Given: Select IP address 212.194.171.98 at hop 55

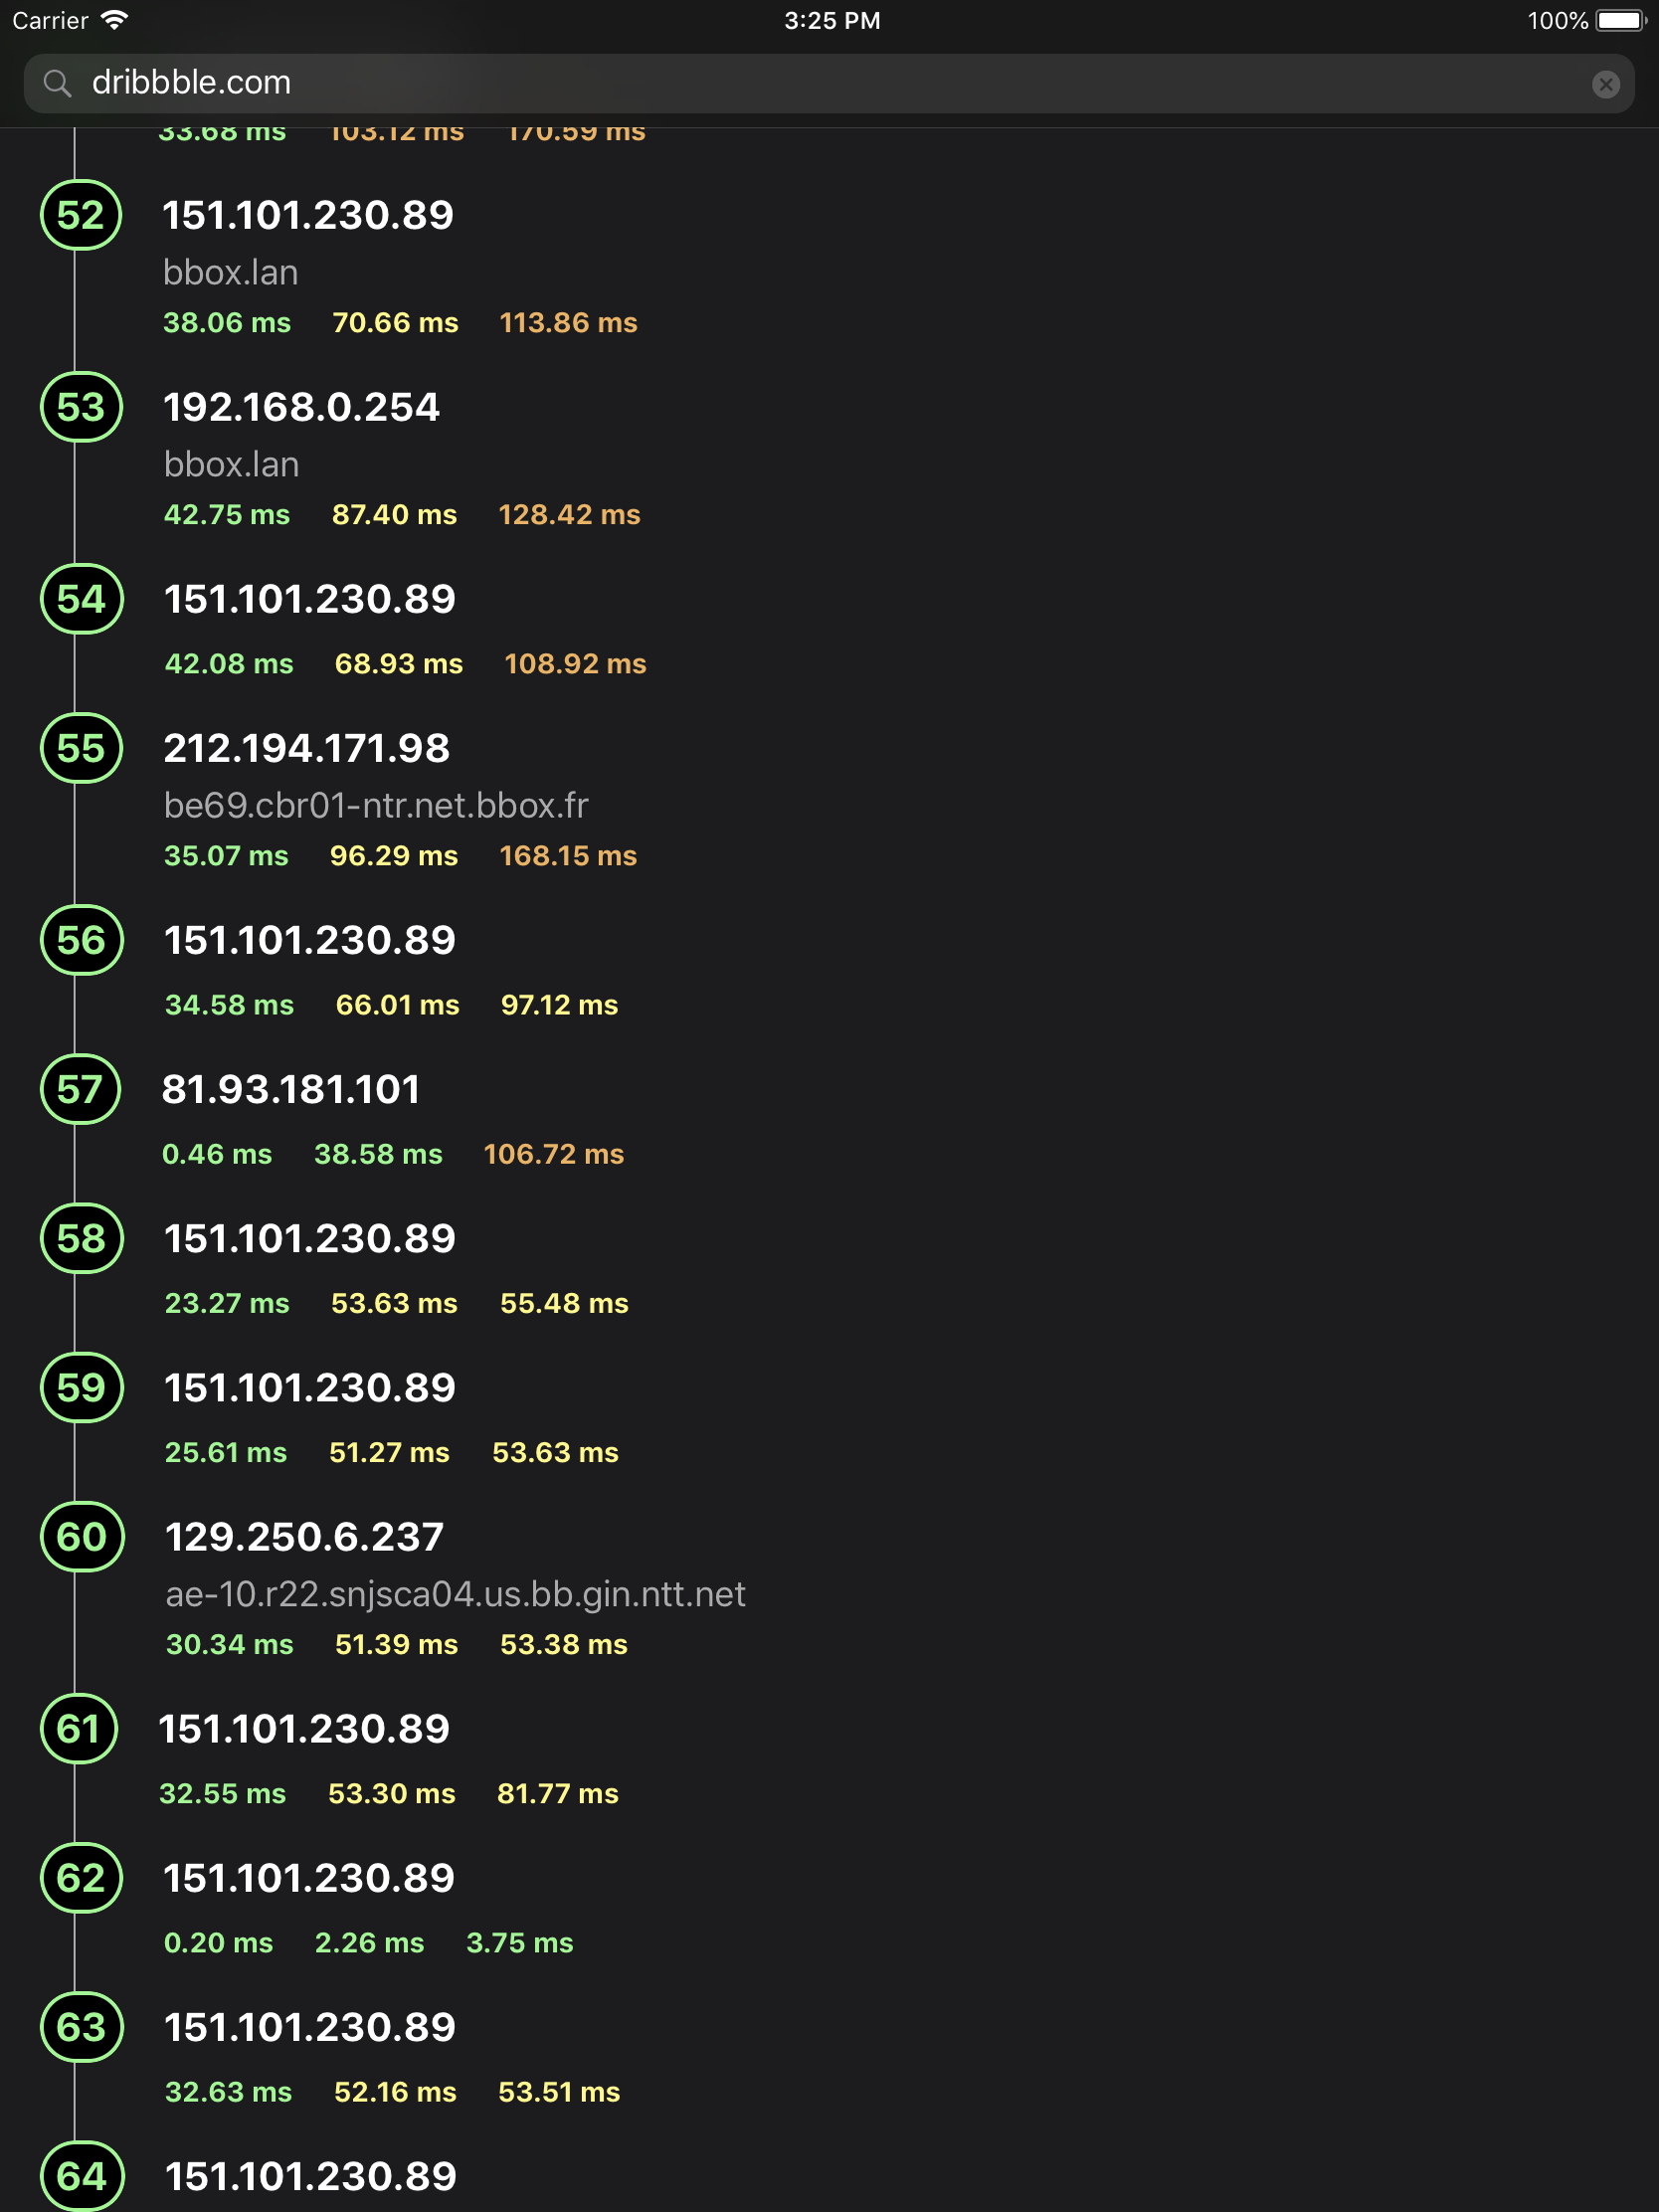Looking at the screenshot, I should 306,747.
